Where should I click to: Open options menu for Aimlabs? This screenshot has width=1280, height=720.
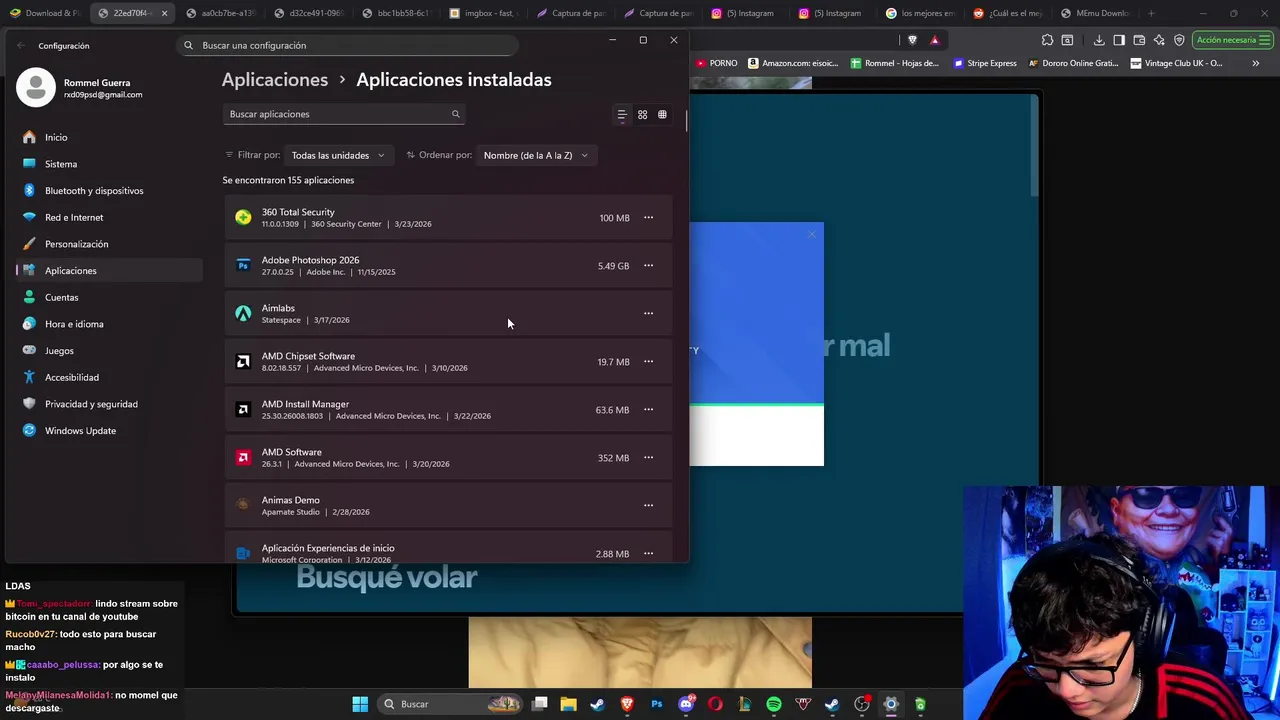[x=648, y=314]
